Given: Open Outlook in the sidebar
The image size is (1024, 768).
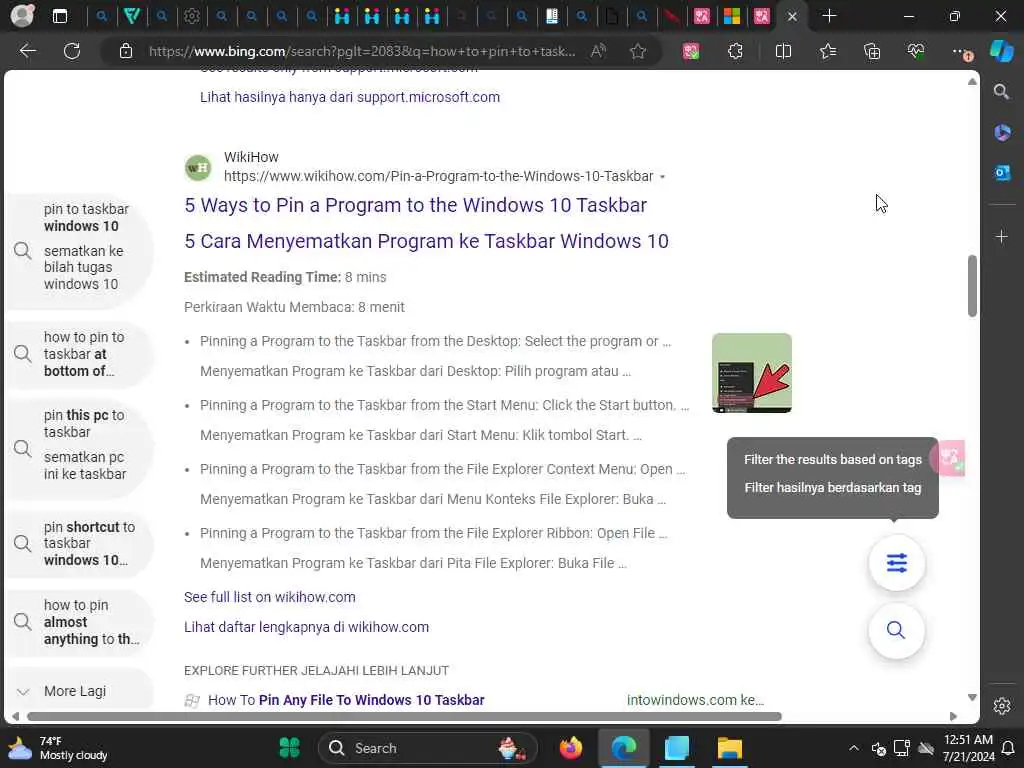Looking at the screenshot, I should tap(1002, 173).
